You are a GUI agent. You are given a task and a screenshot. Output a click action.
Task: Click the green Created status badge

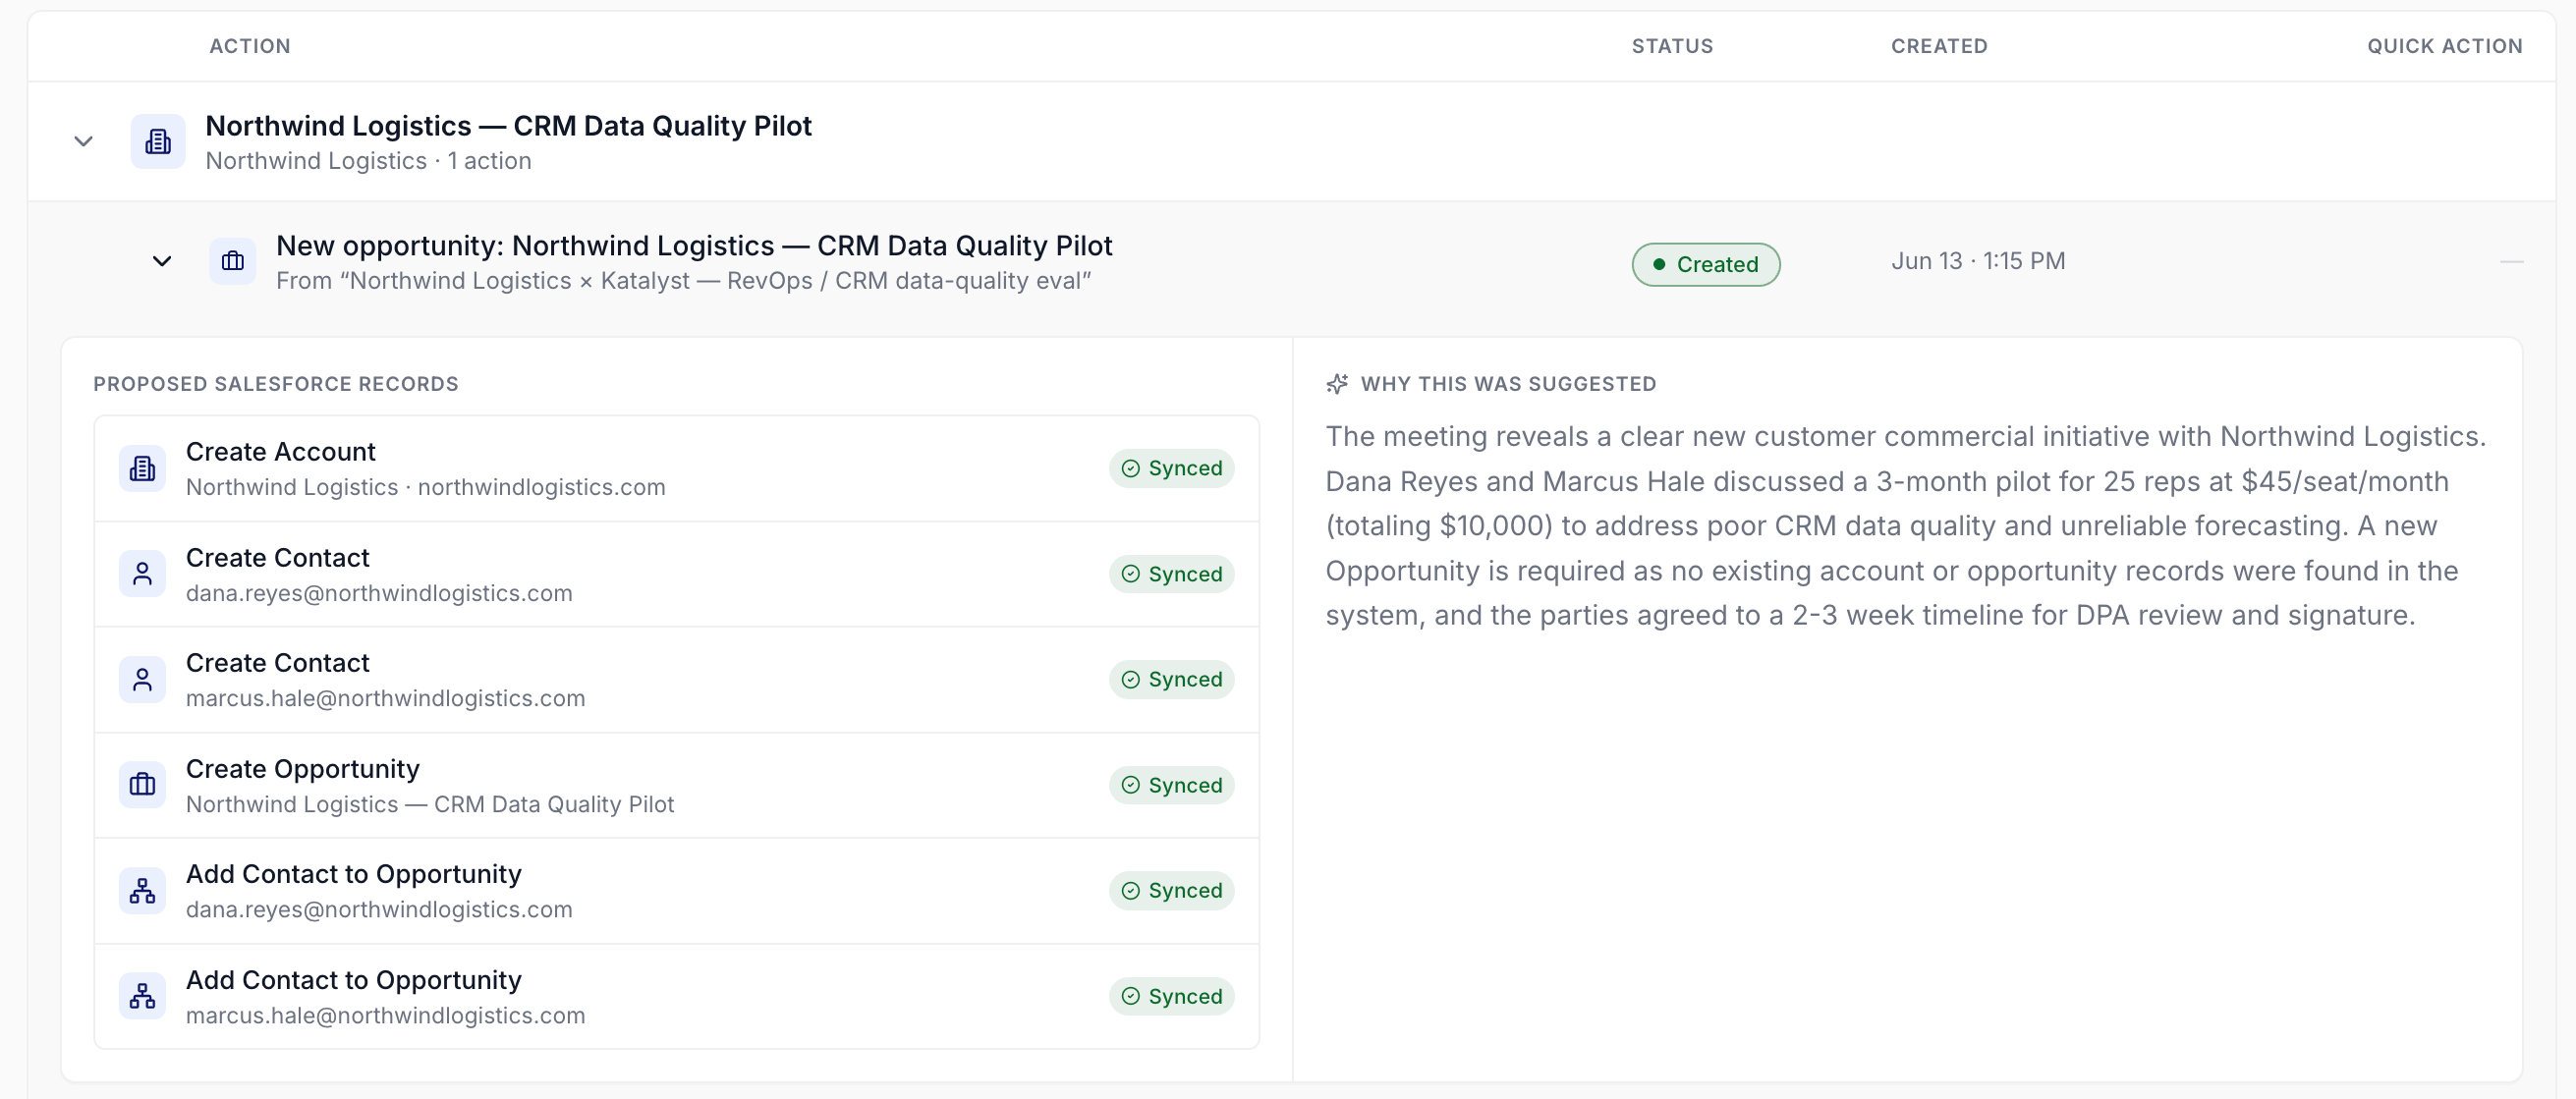click(x=1706, y=264)
